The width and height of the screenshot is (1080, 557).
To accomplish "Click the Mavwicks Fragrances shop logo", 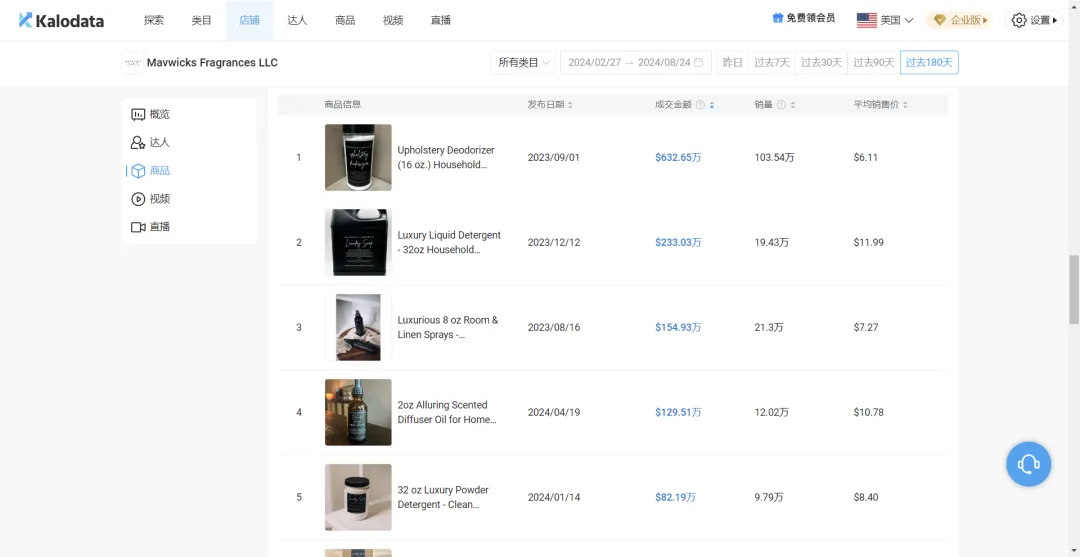I will click(132, 63).
